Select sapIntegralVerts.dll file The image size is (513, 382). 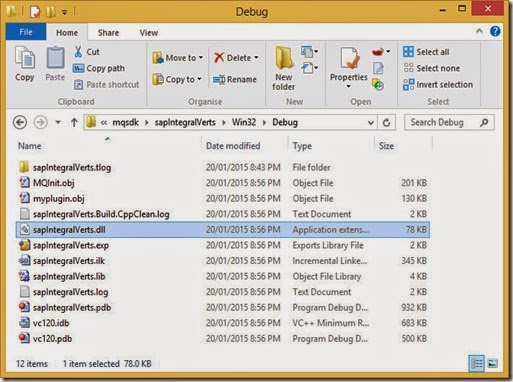(x=223, y=230)
